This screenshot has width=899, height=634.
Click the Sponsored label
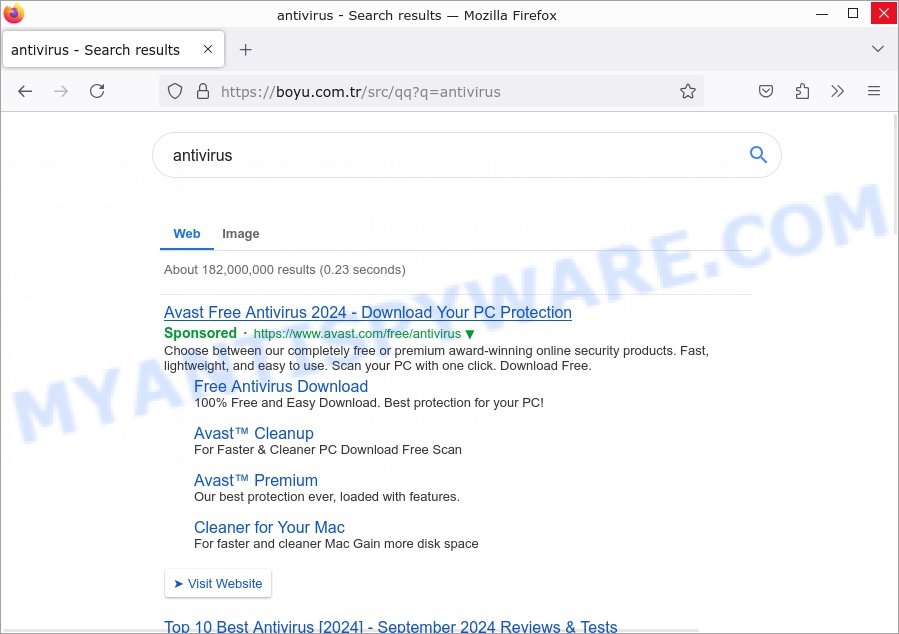pos(200,333)
